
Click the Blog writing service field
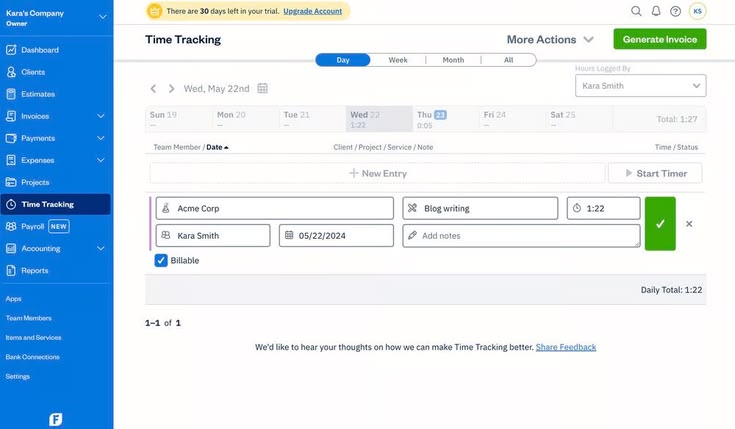(480, 208)
